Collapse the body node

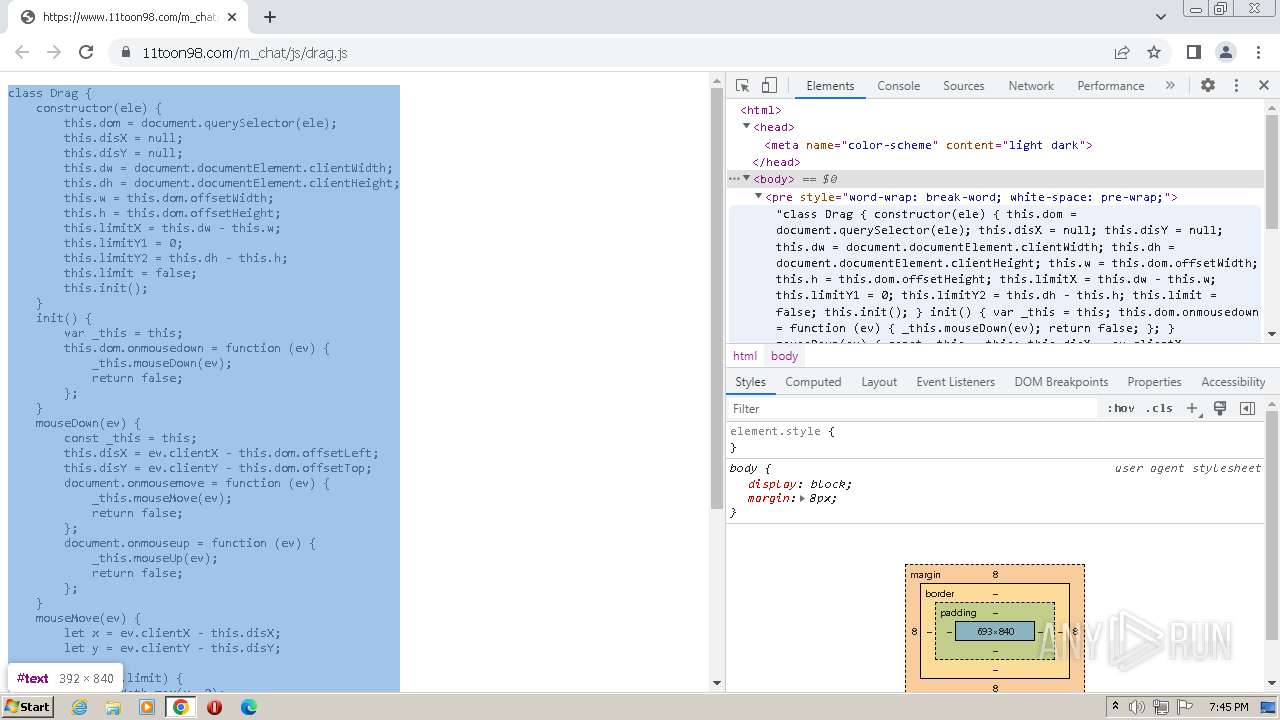click(x=746, y=179)
